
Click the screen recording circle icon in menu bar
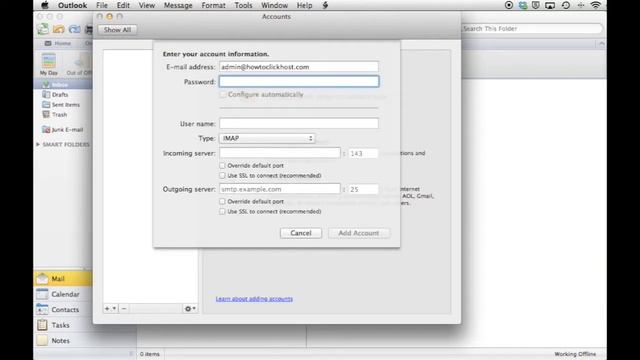tap(509, 5)
